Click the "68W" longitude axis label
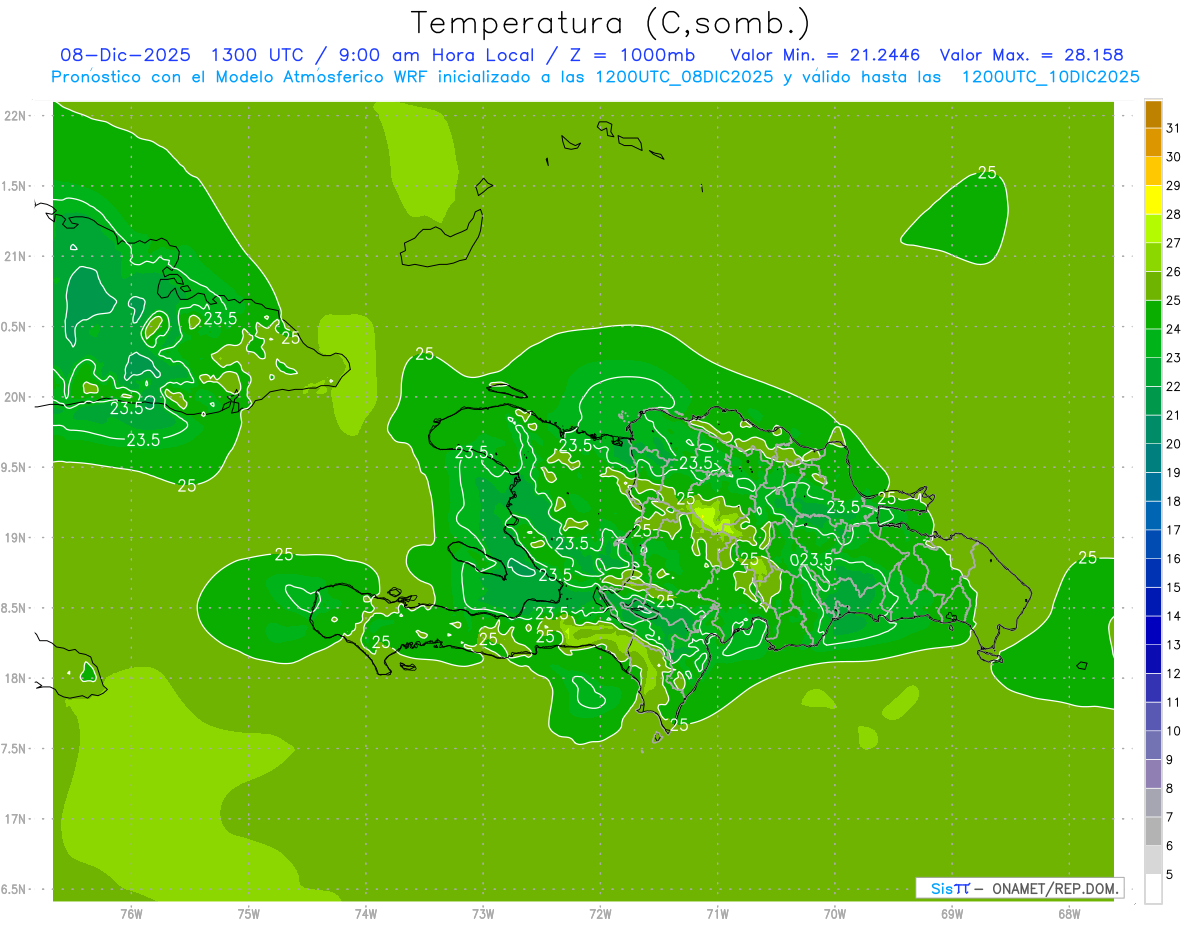 pos(1069,913)
